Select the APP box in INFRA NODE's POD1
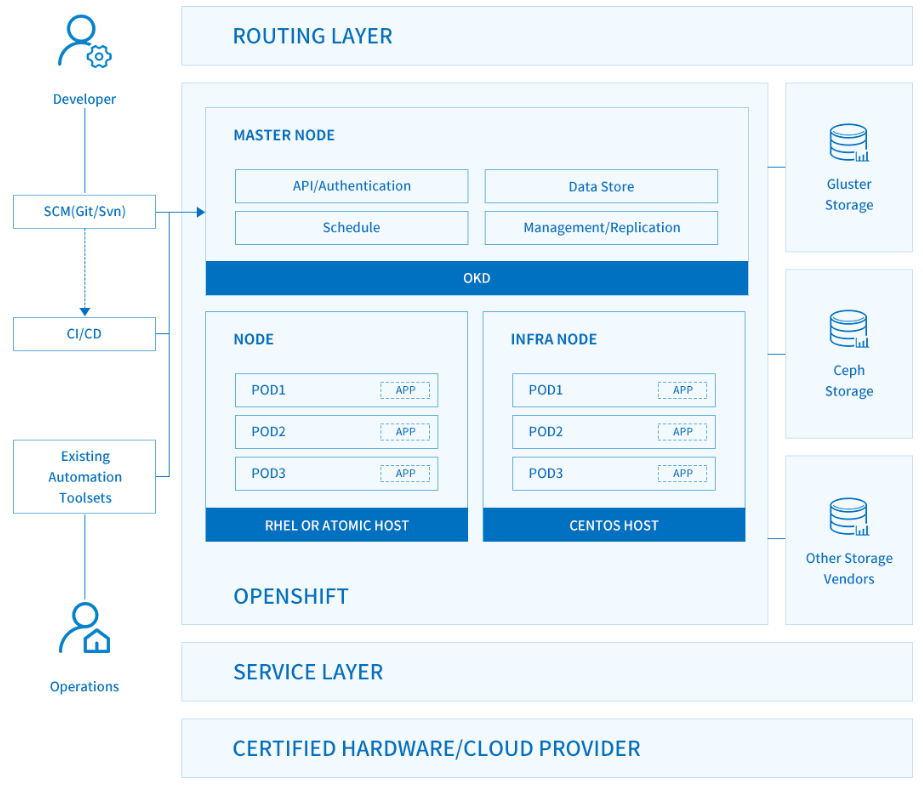Viewport: 923px width, 785px height. coord(682,390)
